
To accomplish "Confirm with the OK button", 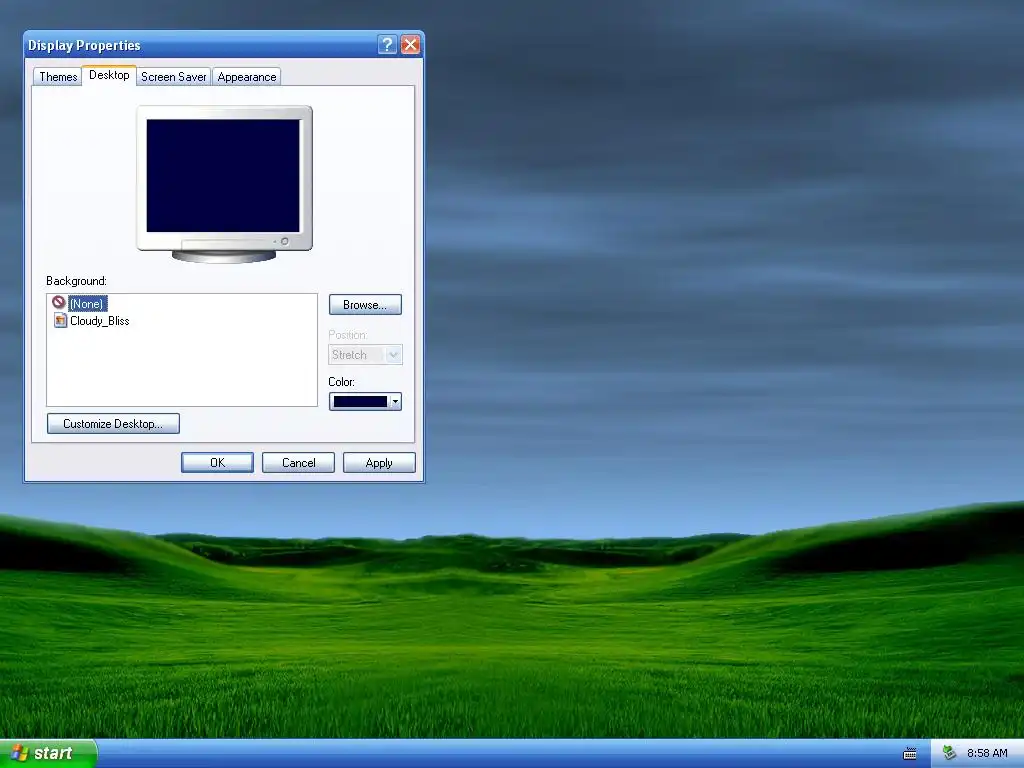I will point(217,462).
